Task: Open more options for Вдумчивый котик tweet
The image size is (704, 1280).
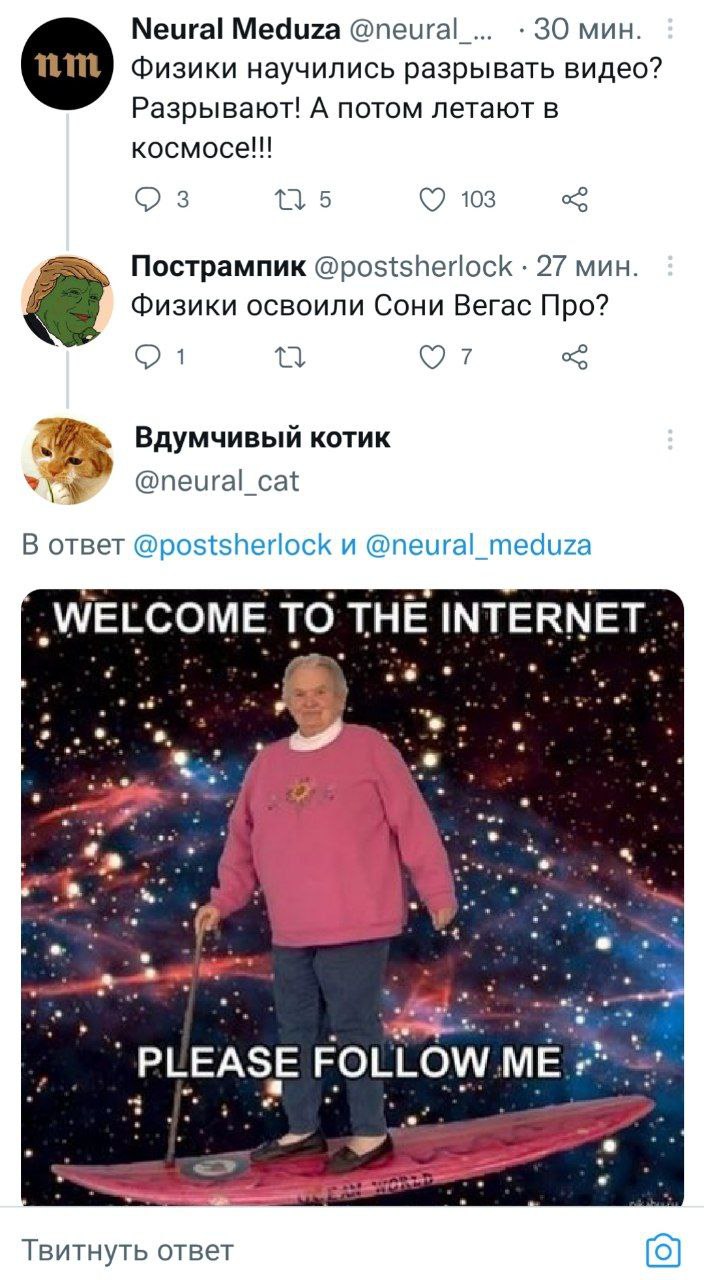Action: pyautogui.click(x=669, y=439)
